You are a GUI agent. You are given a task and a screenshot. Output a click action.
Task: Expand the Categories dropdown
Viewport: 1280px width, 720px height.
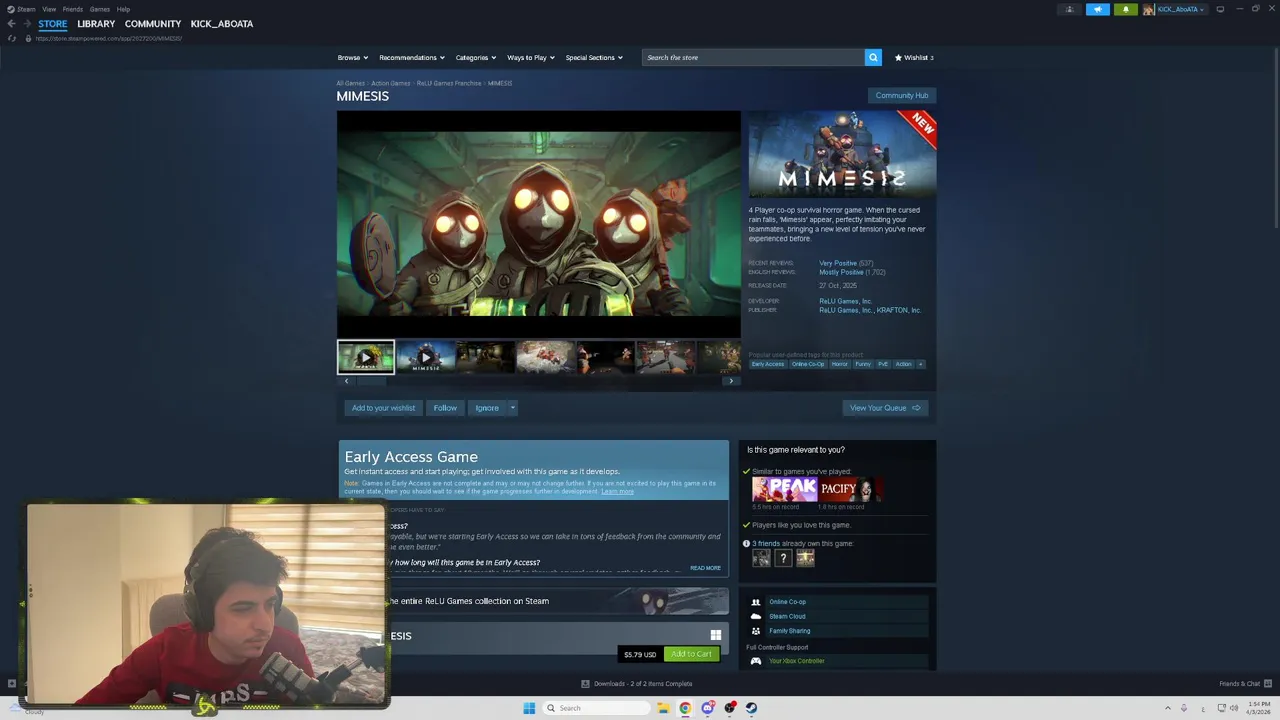pos(476,57)
